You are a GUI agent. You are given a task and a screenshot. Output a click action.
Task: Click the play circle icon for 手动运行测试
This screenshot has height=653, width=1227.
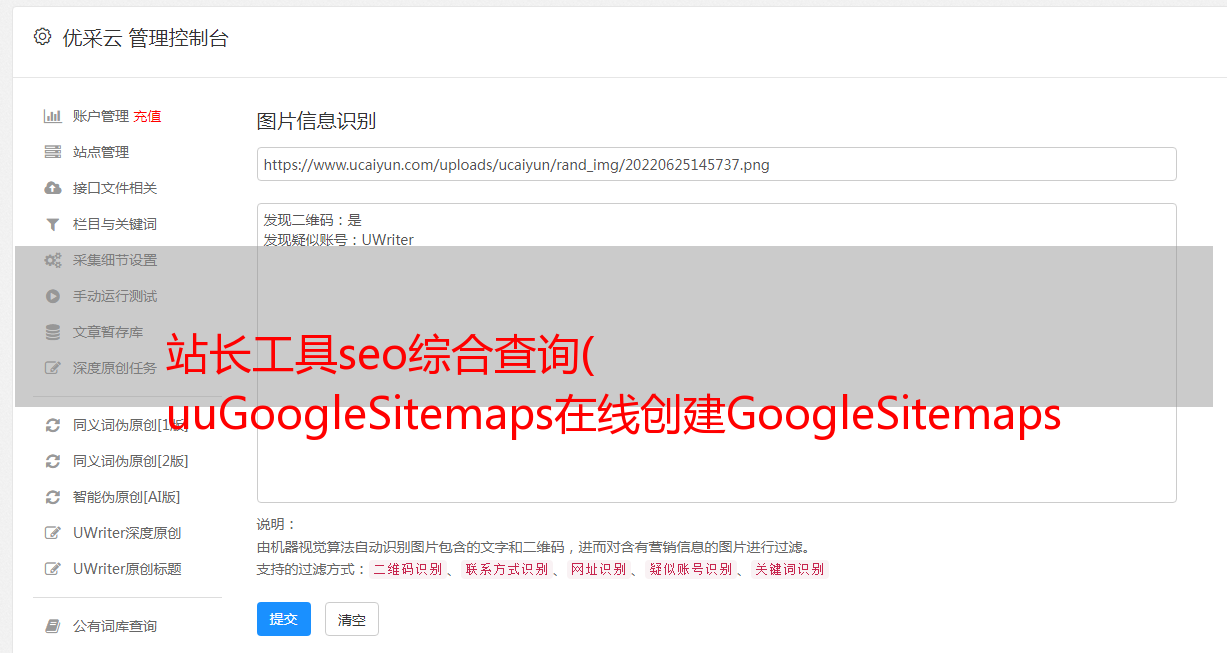pos(53,296)
